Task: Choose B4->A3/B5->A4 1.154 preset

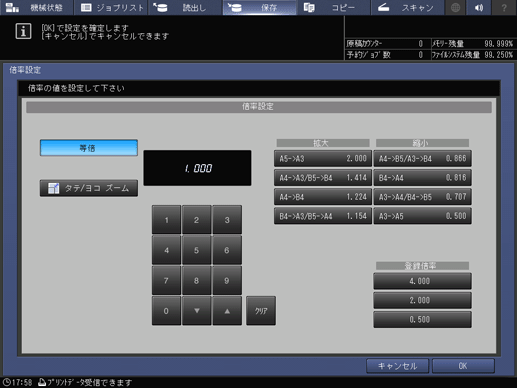Action: click(323, 216)
